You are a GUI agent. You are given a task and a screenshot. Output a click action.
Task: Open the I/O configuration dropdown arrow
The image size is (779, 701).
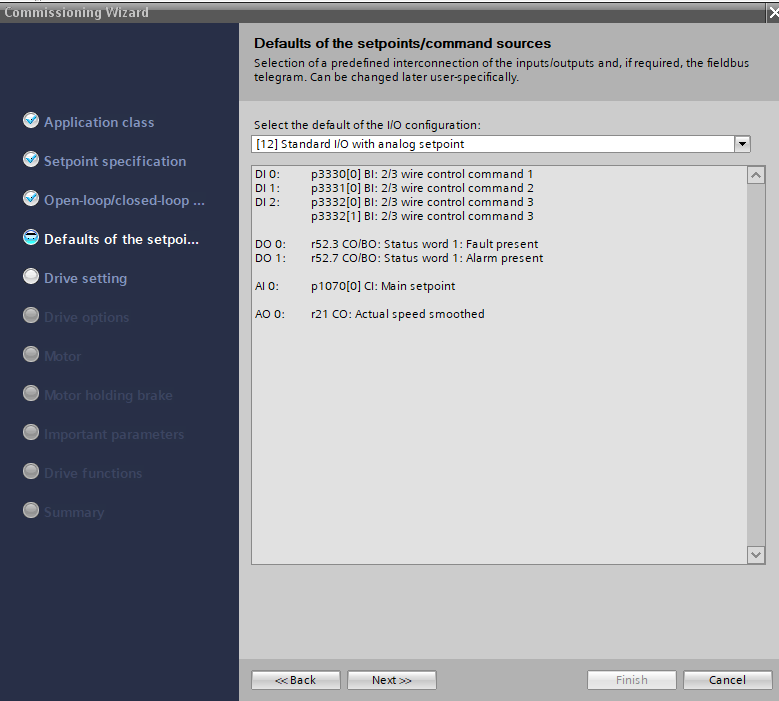(742, 144)
